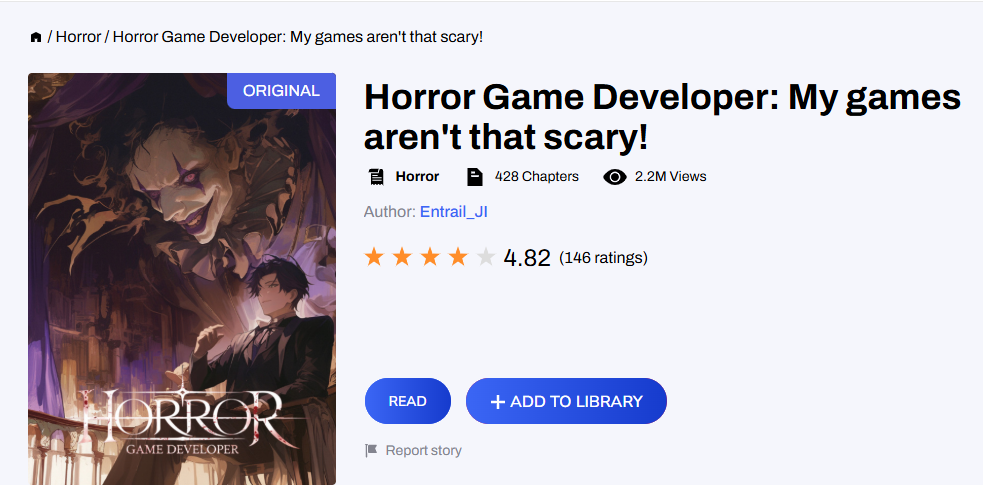Viewport: 983px width, 493px height.
Task: Click the third orange rating star
Action: click(431, 257)
